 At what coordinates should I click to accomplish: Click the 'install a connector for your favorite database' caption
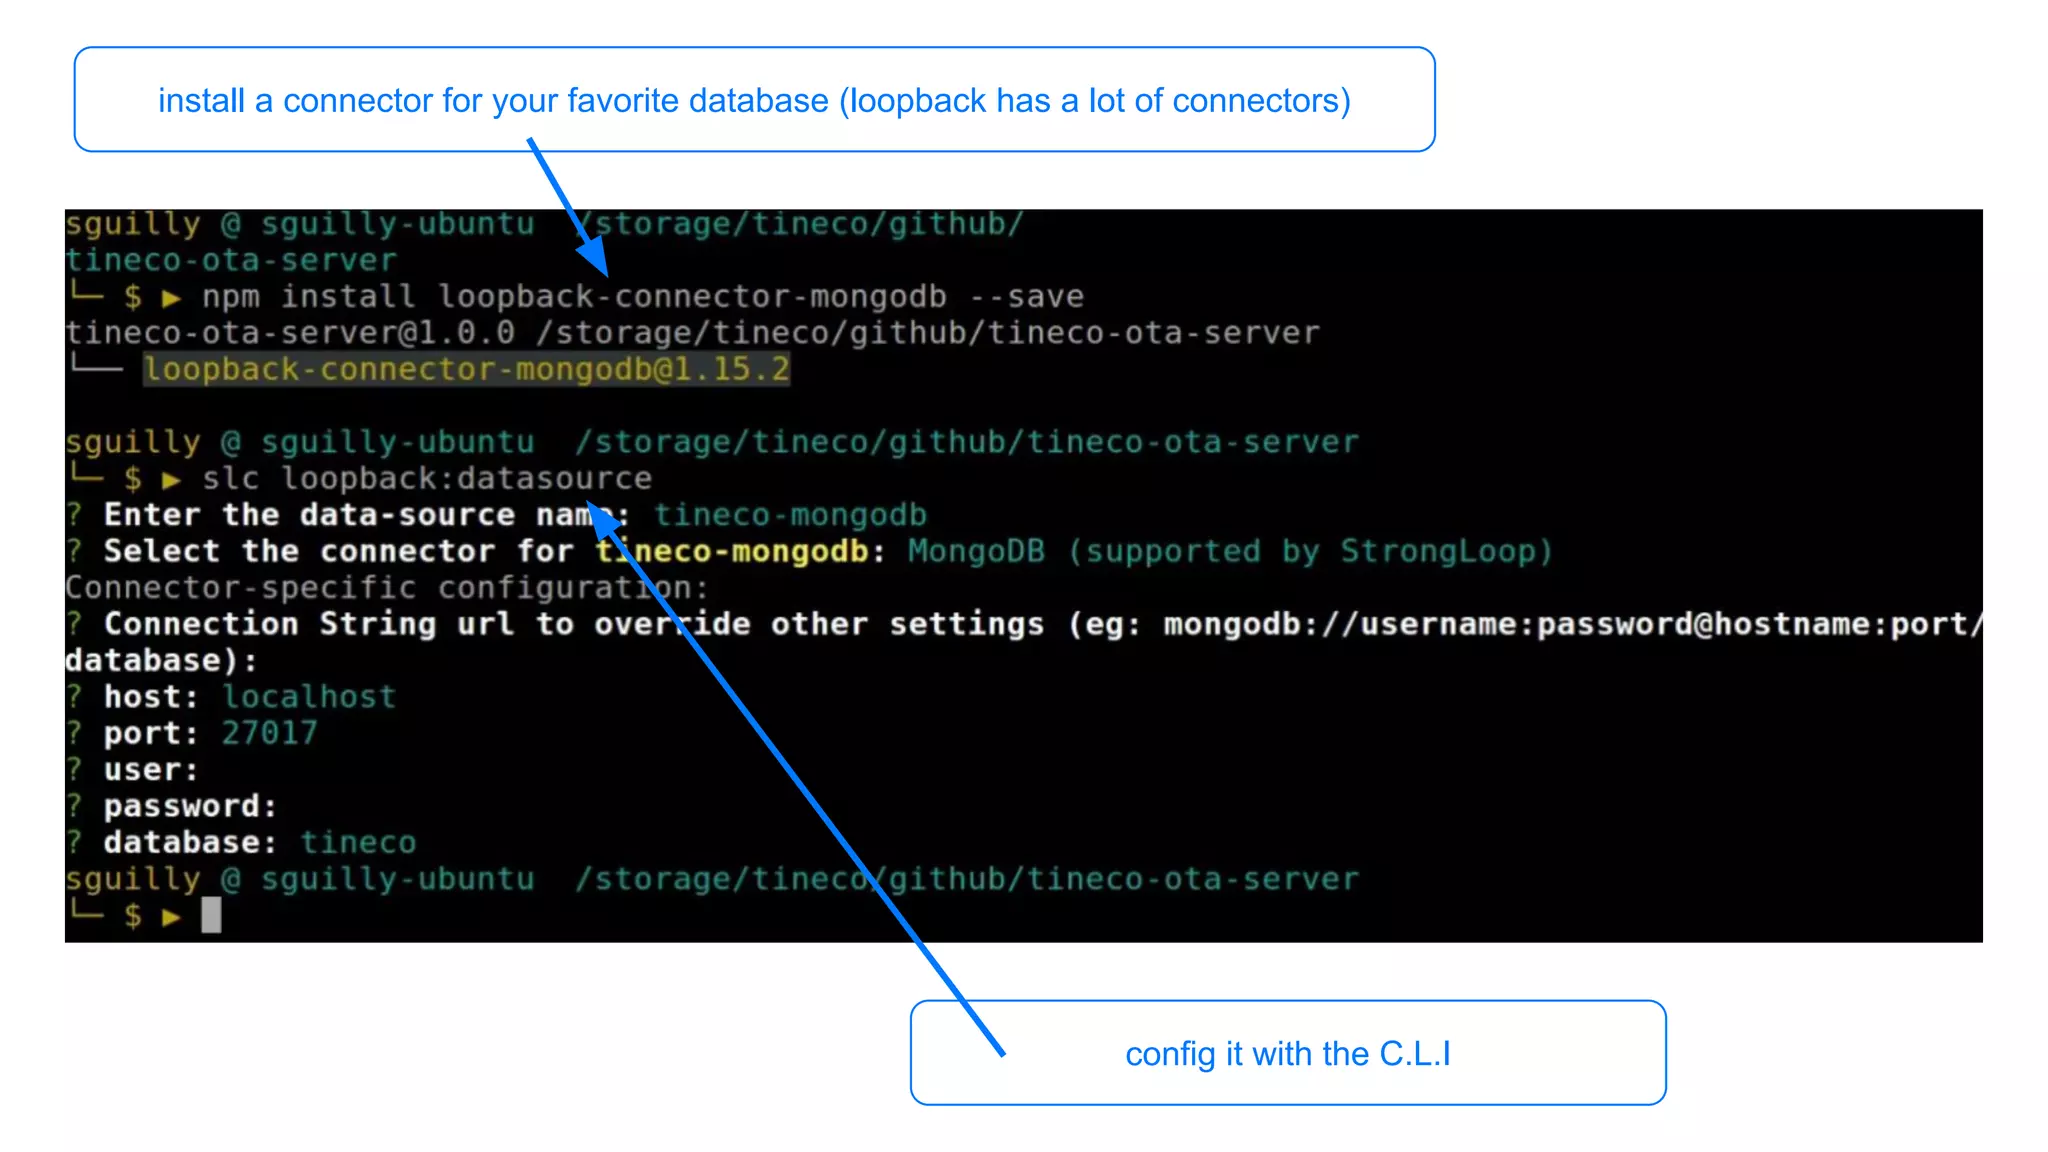[755, 100]
